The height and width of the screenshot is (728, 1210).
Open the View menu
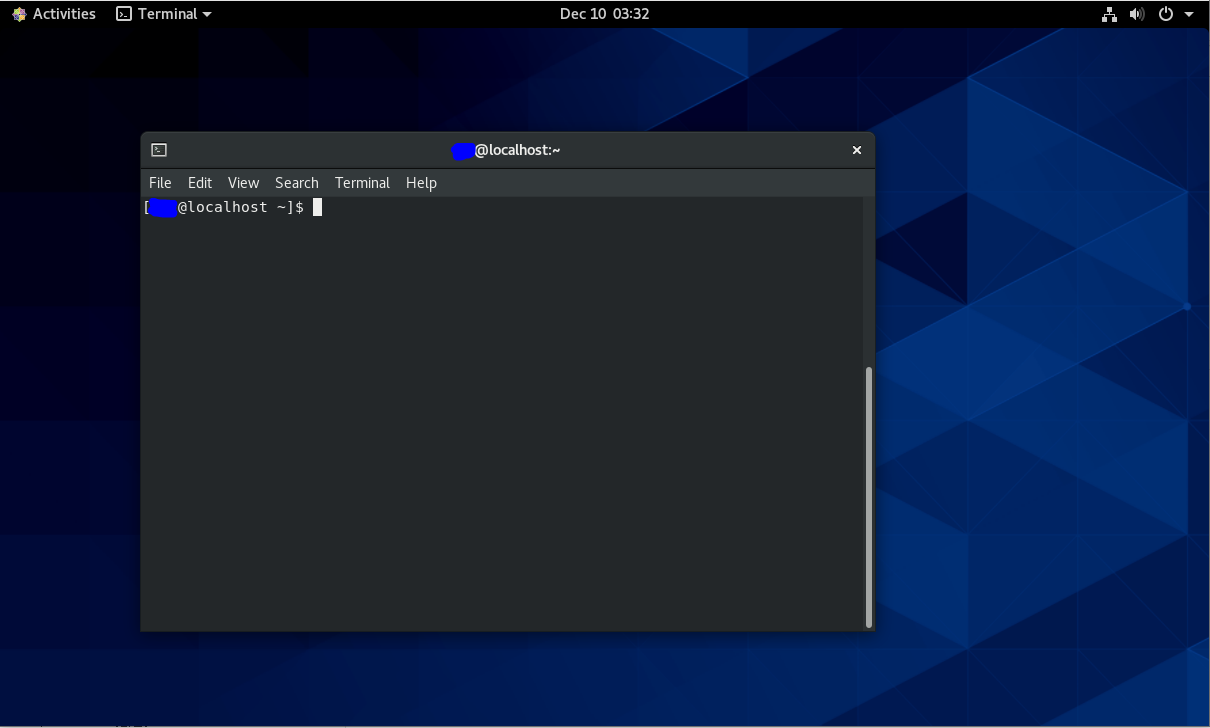[x=243, y=183]
